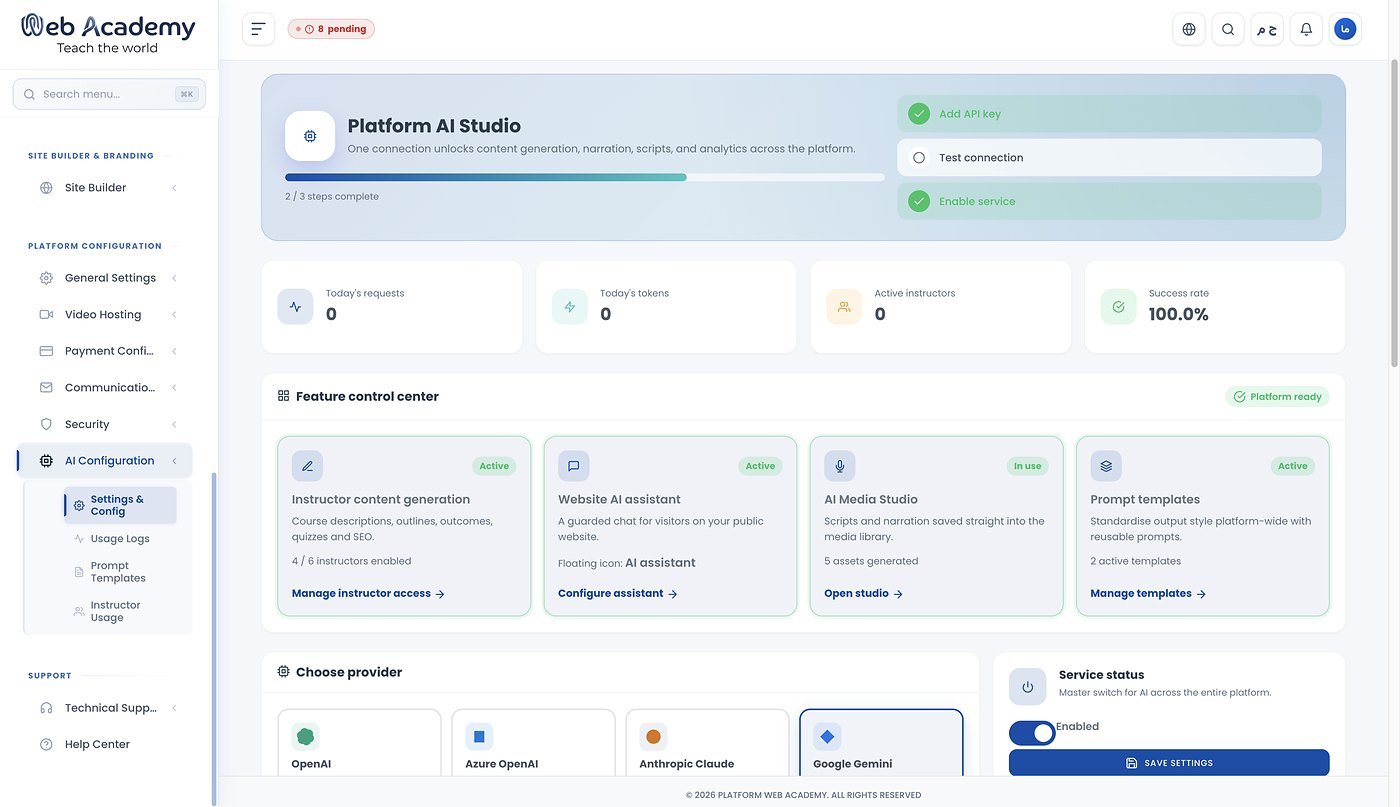Open Usage Logs submenu item
Image resolution: width=1400 pixels, height=807 pixels.
coord(120,539)
